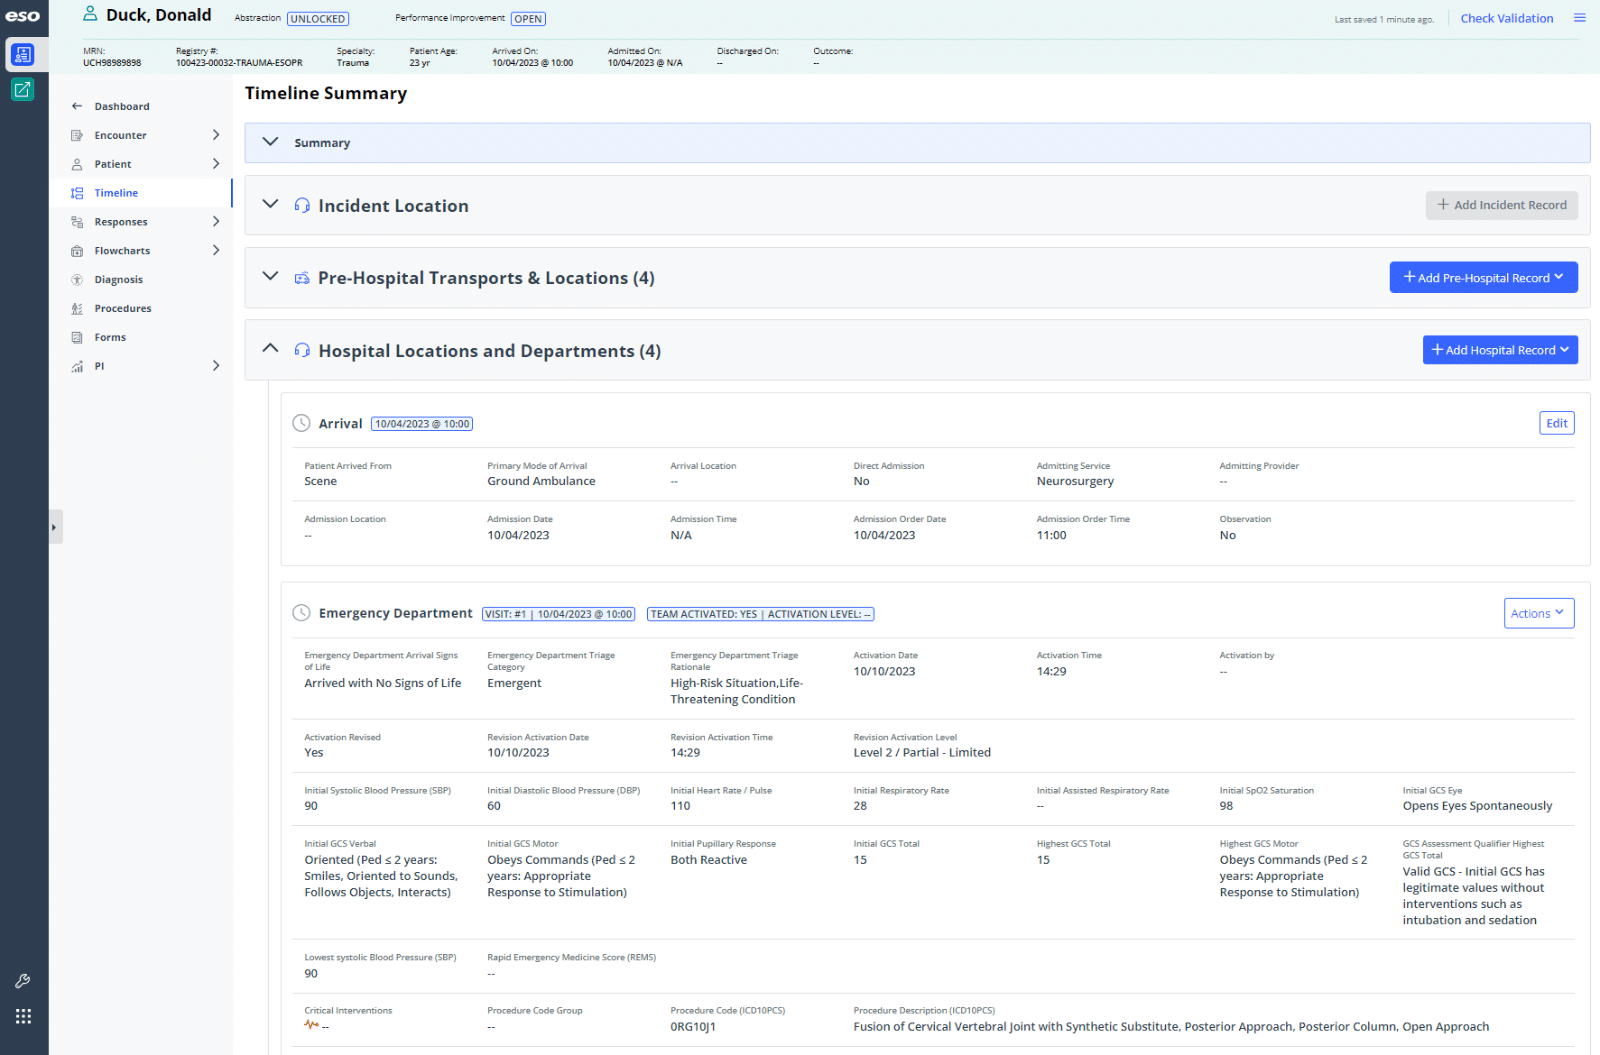
Task: Click the back arrow beside Dashboard
Action: [x=77, y=106]
